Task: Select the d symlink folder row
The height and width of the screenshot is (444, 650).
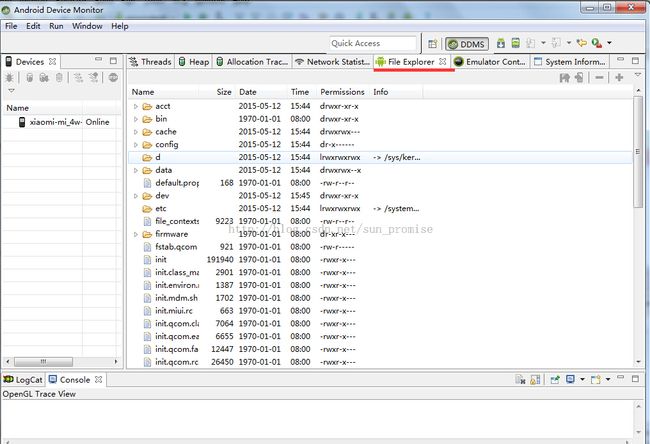Action: [x=380, y=158]
